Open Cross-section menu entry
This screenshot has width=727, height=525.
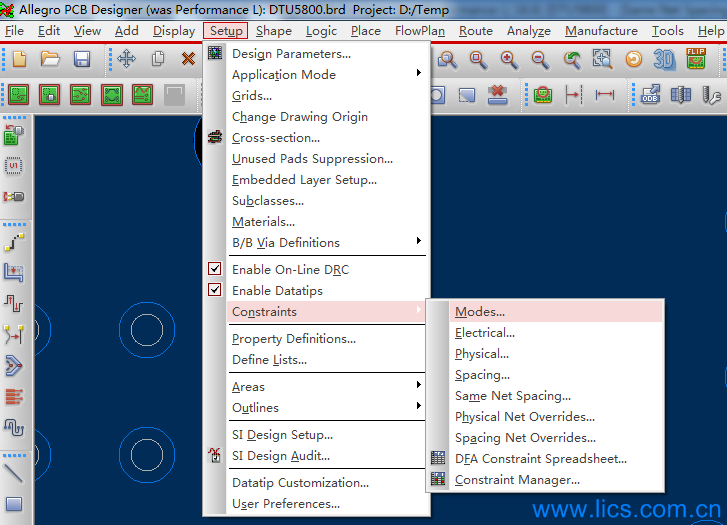[x=327, y=138]
